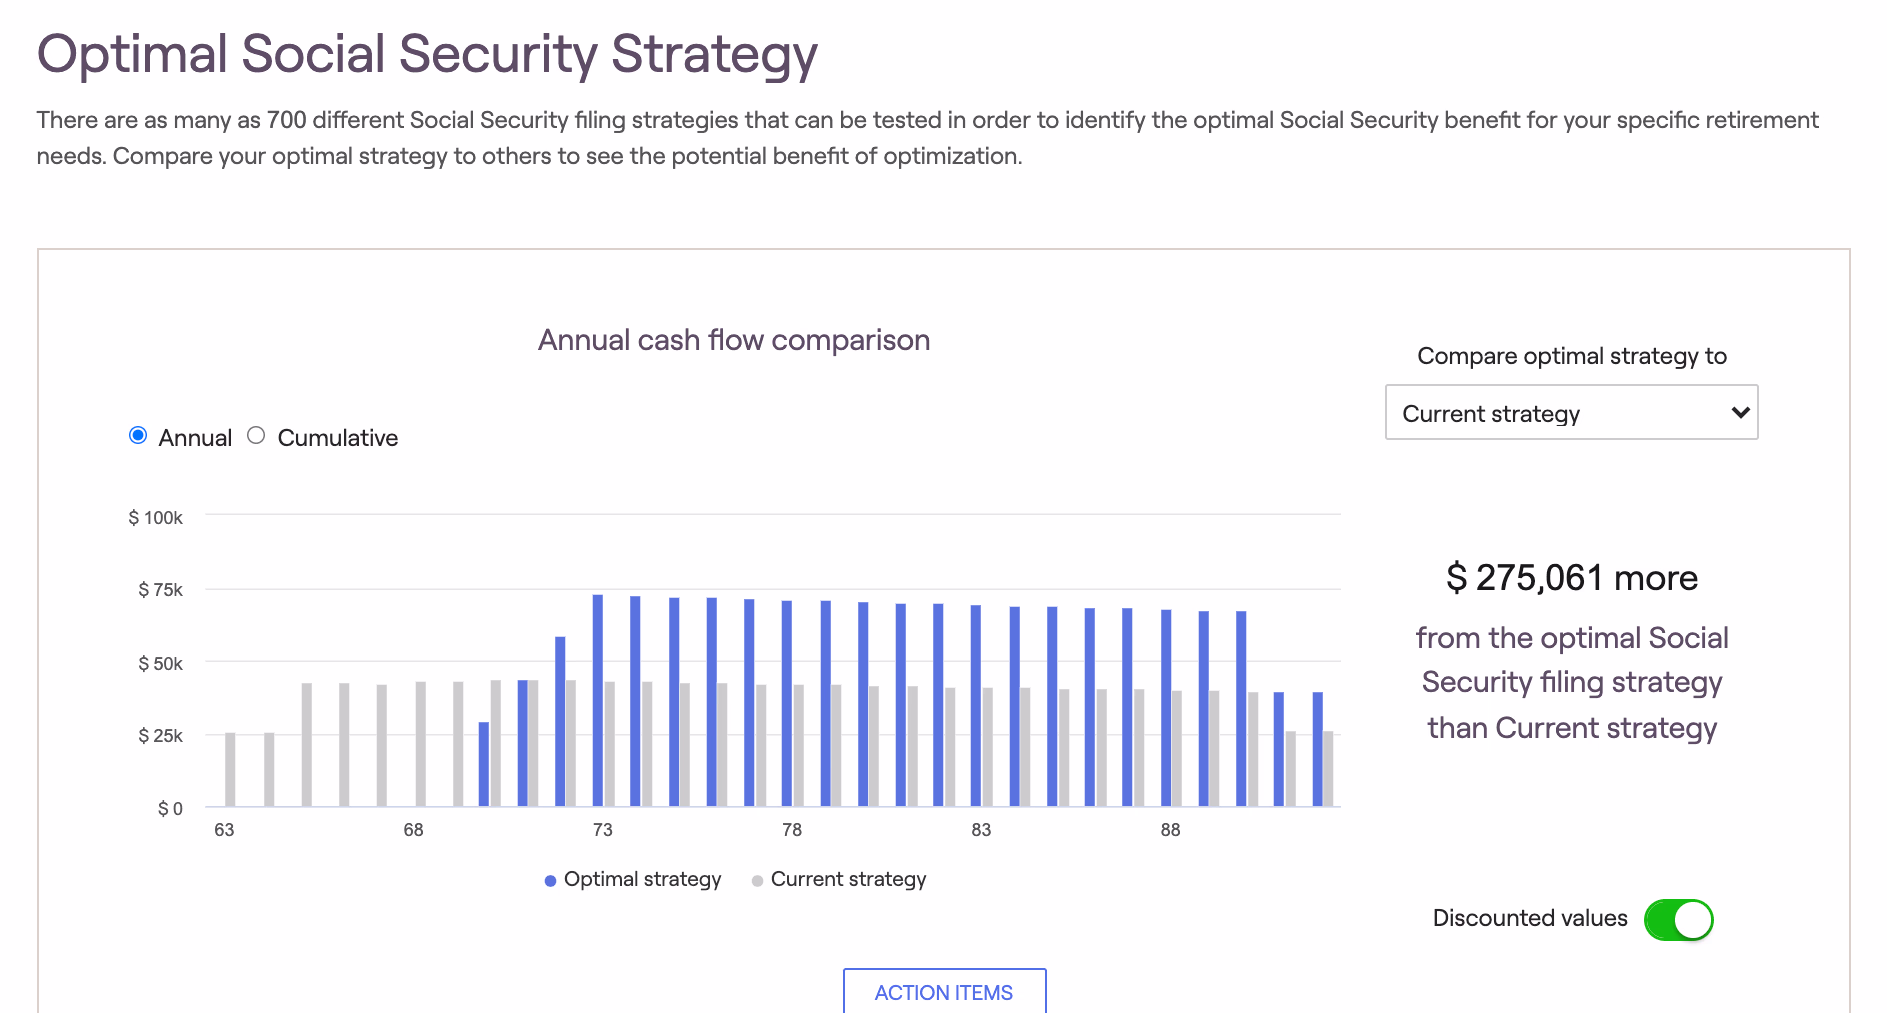Click the gray bar at age 63
The height and width of the screenshot is (1013, 1887).
(230, 769)
